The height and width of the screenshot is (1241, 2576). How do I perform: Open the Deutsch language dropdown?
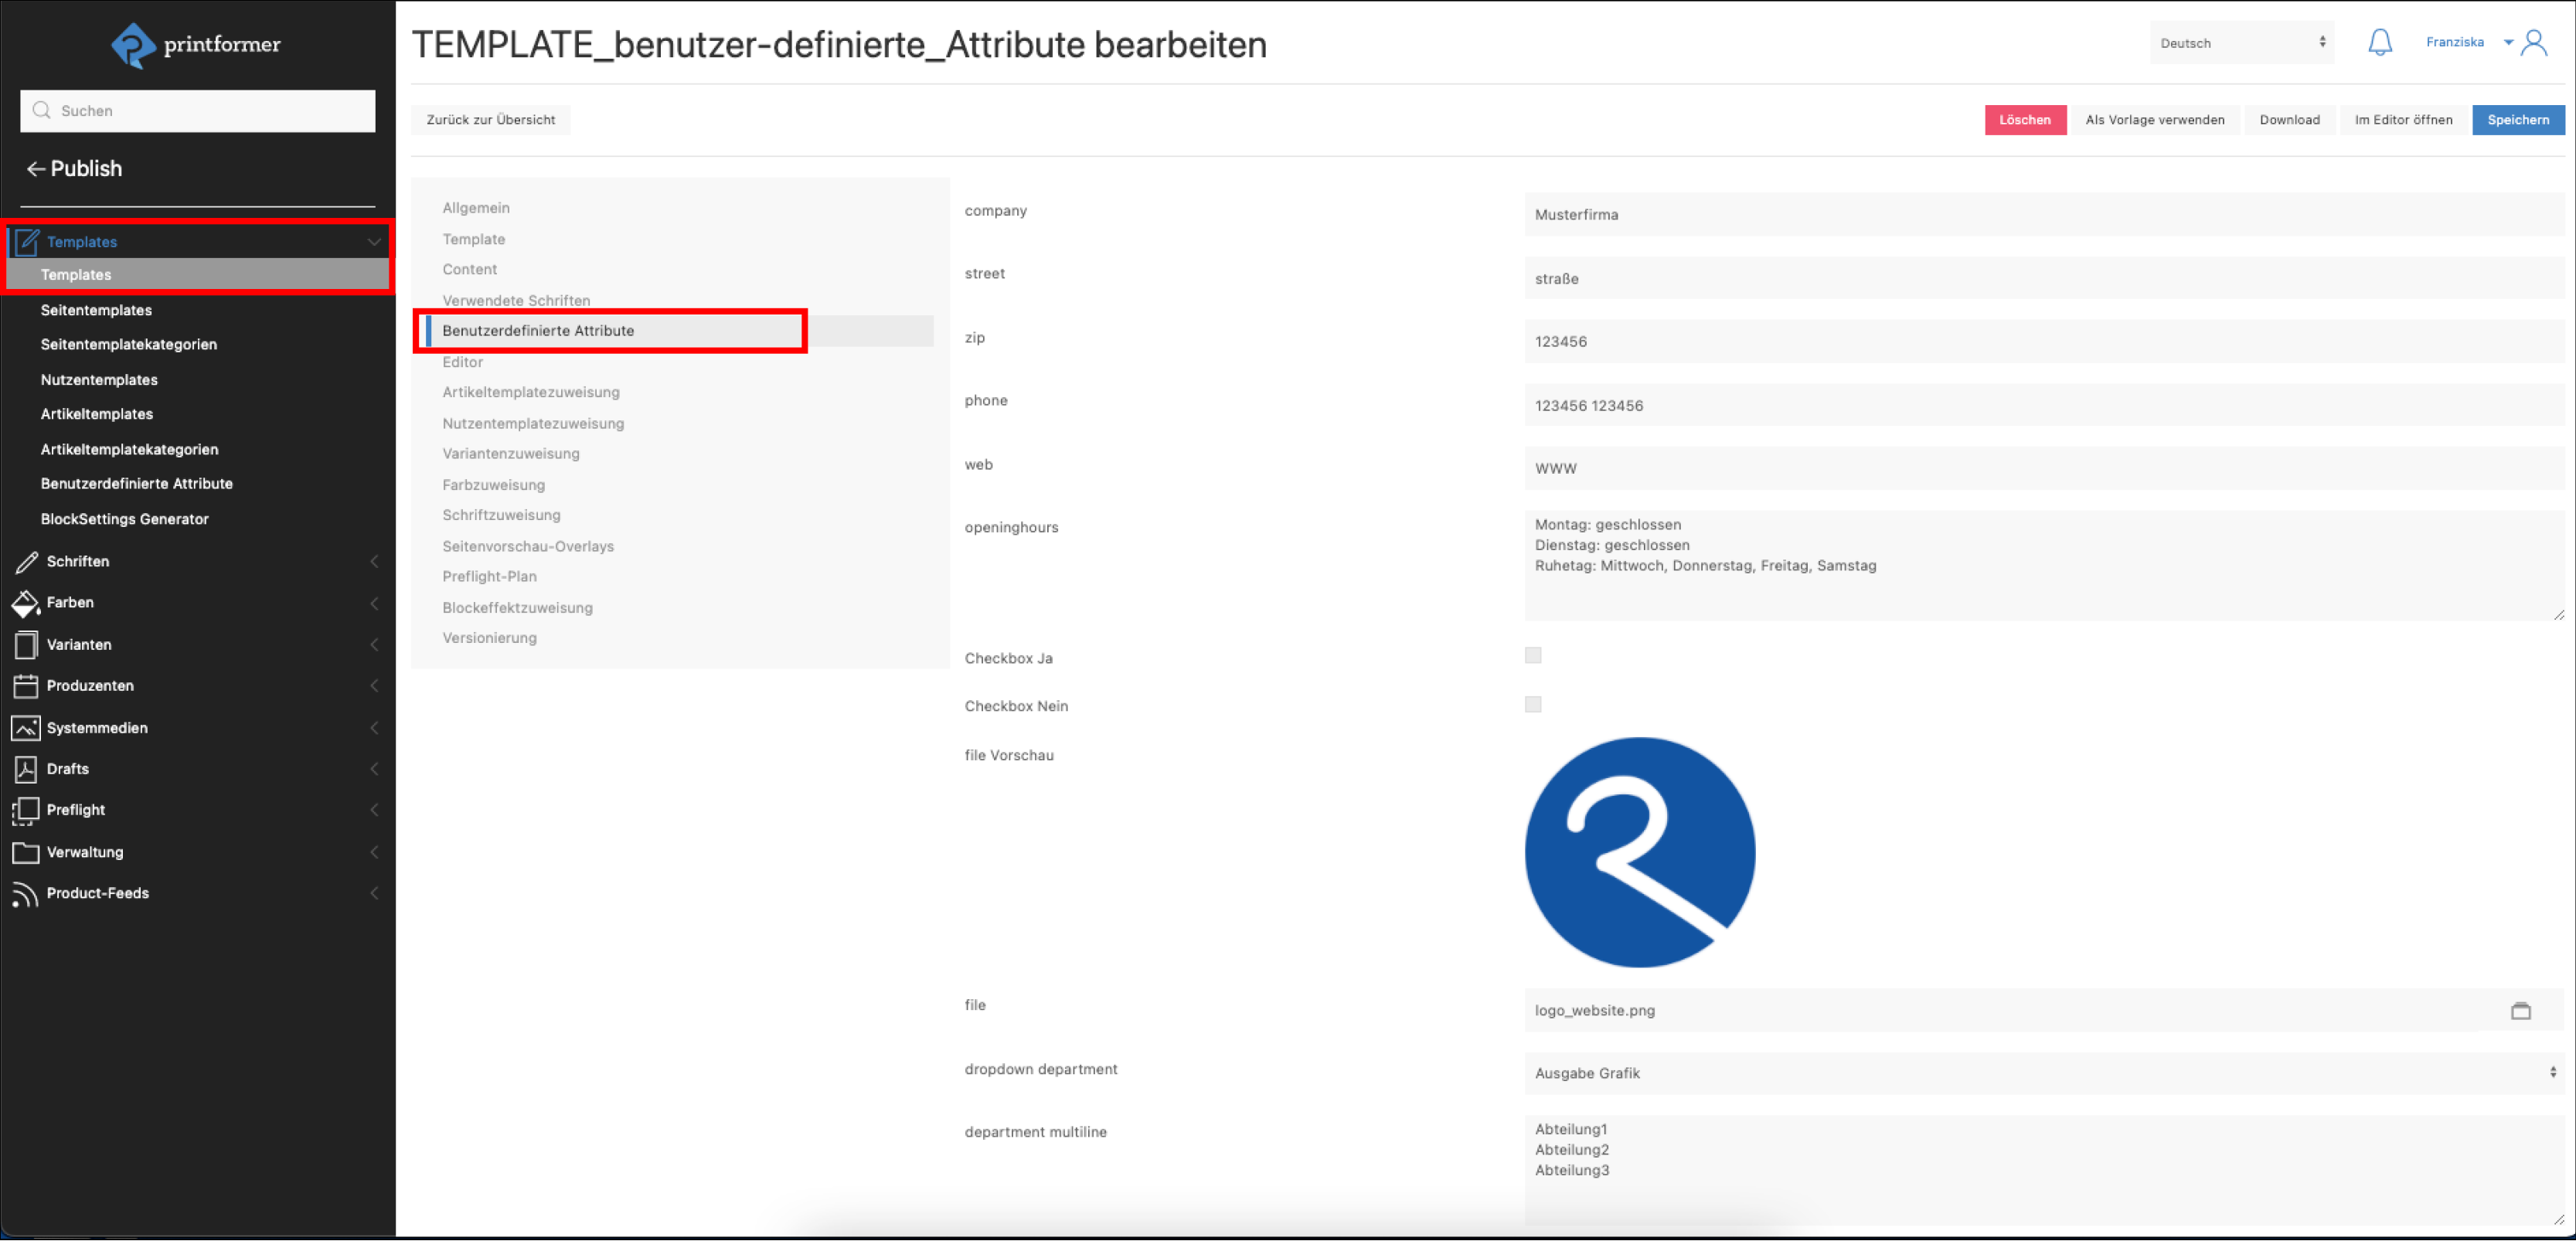tap(2242, 43)
